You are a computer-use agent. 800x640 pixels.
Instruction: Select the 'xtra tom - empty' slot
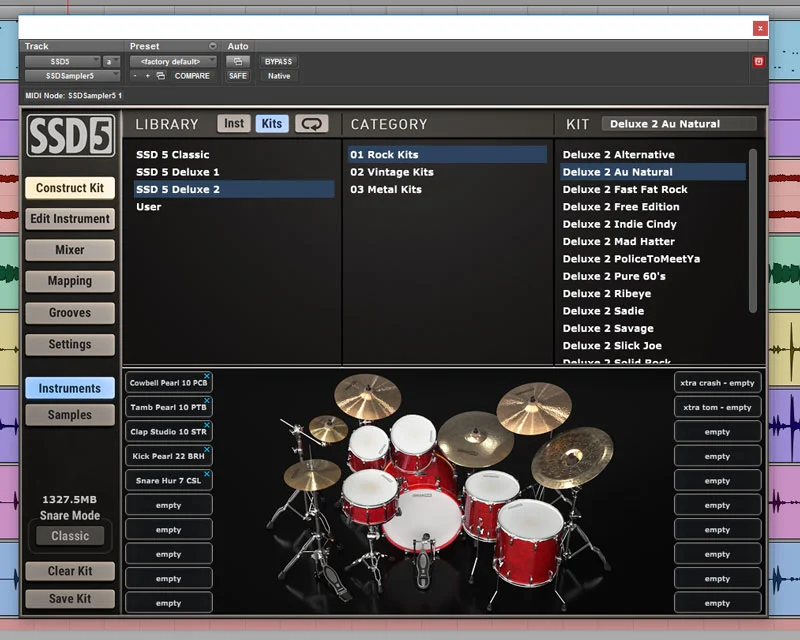click(717, 407)
